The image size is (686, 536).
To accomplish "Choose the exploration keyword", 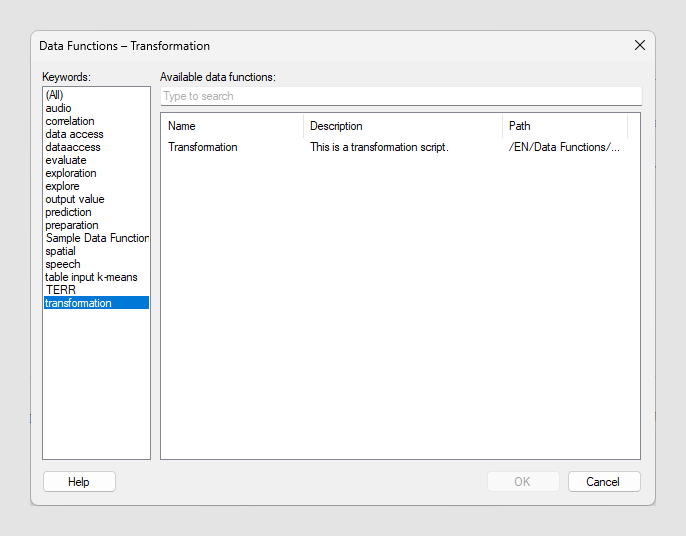I will 71,173.
